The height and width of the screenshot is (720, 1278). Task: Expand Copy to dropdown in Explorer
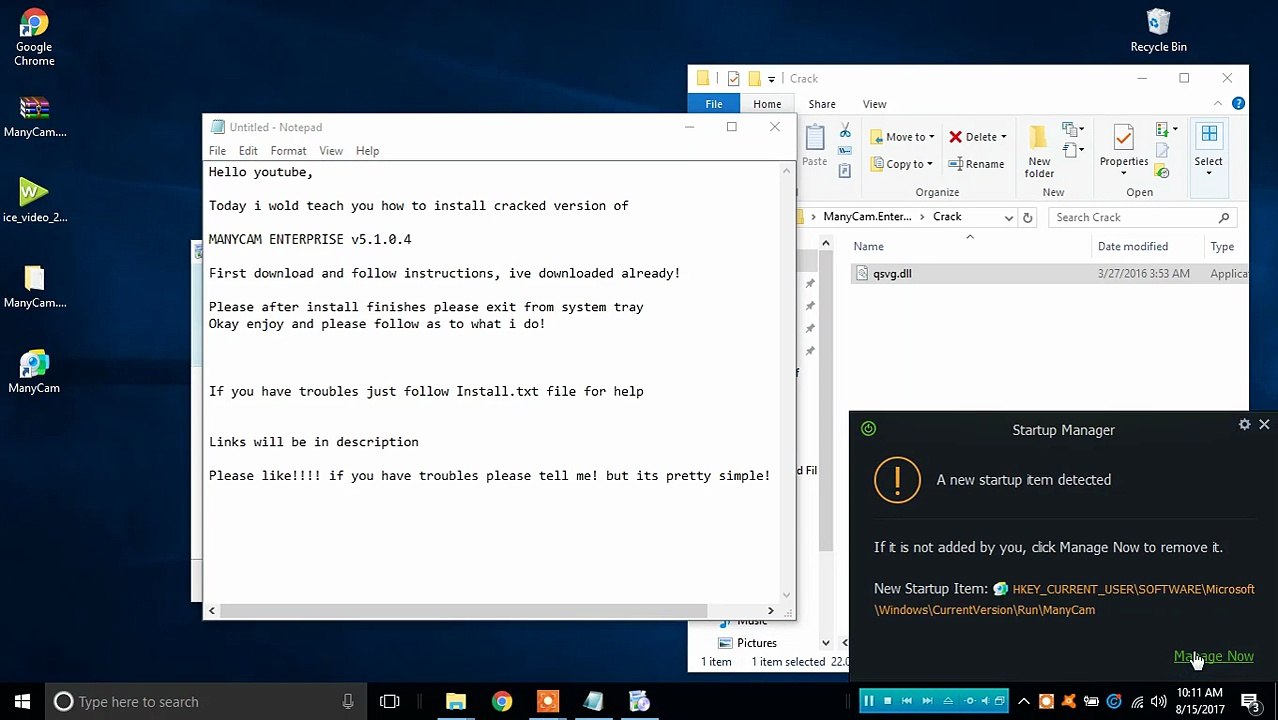tap(929, 164)
